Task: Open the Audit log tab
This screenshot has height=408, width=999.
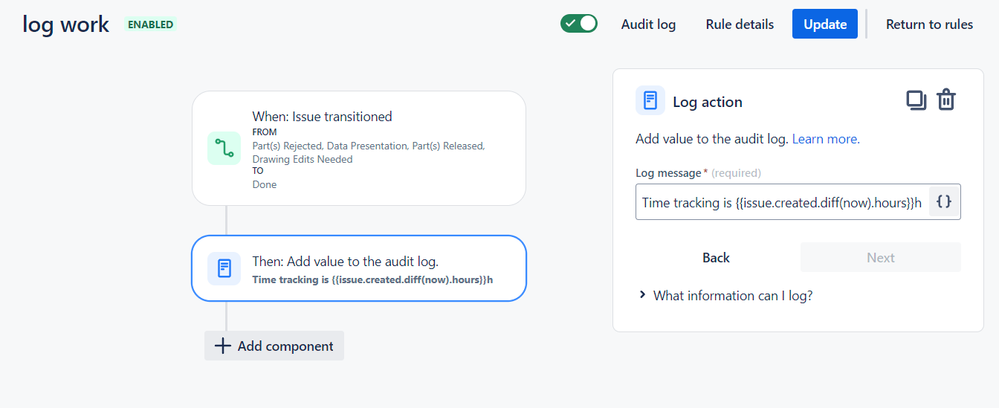Action: point(648,24)
